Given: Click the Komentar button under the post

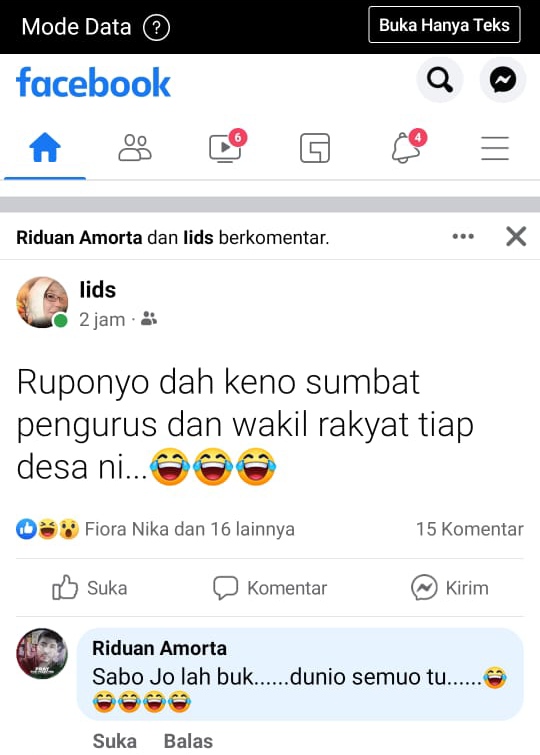Looking at the screenshot, I should (x=270, y=588).
